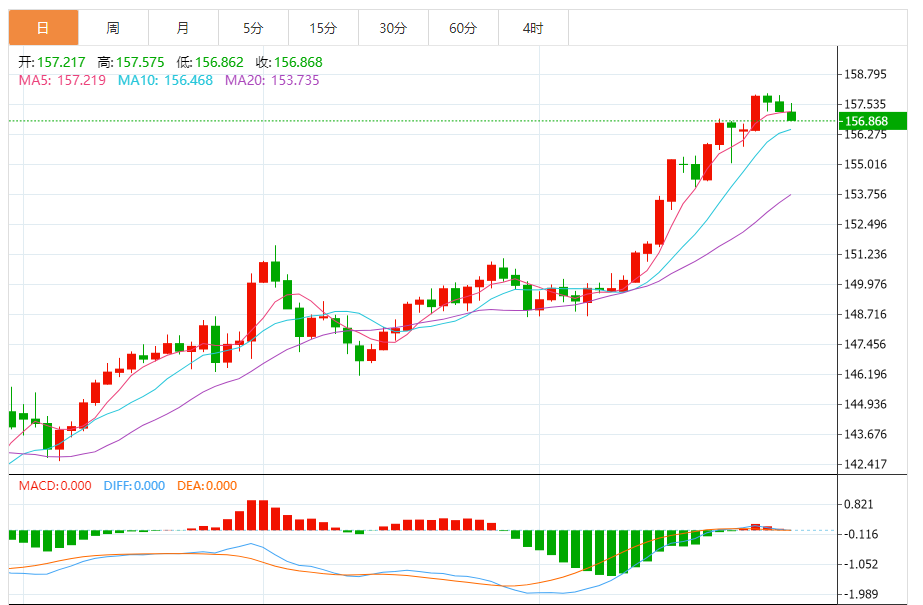Screen dimensions: 923x605
Task: Click the 144.936 price axis label
Action: pyautogui.click(x=865, y=404)
